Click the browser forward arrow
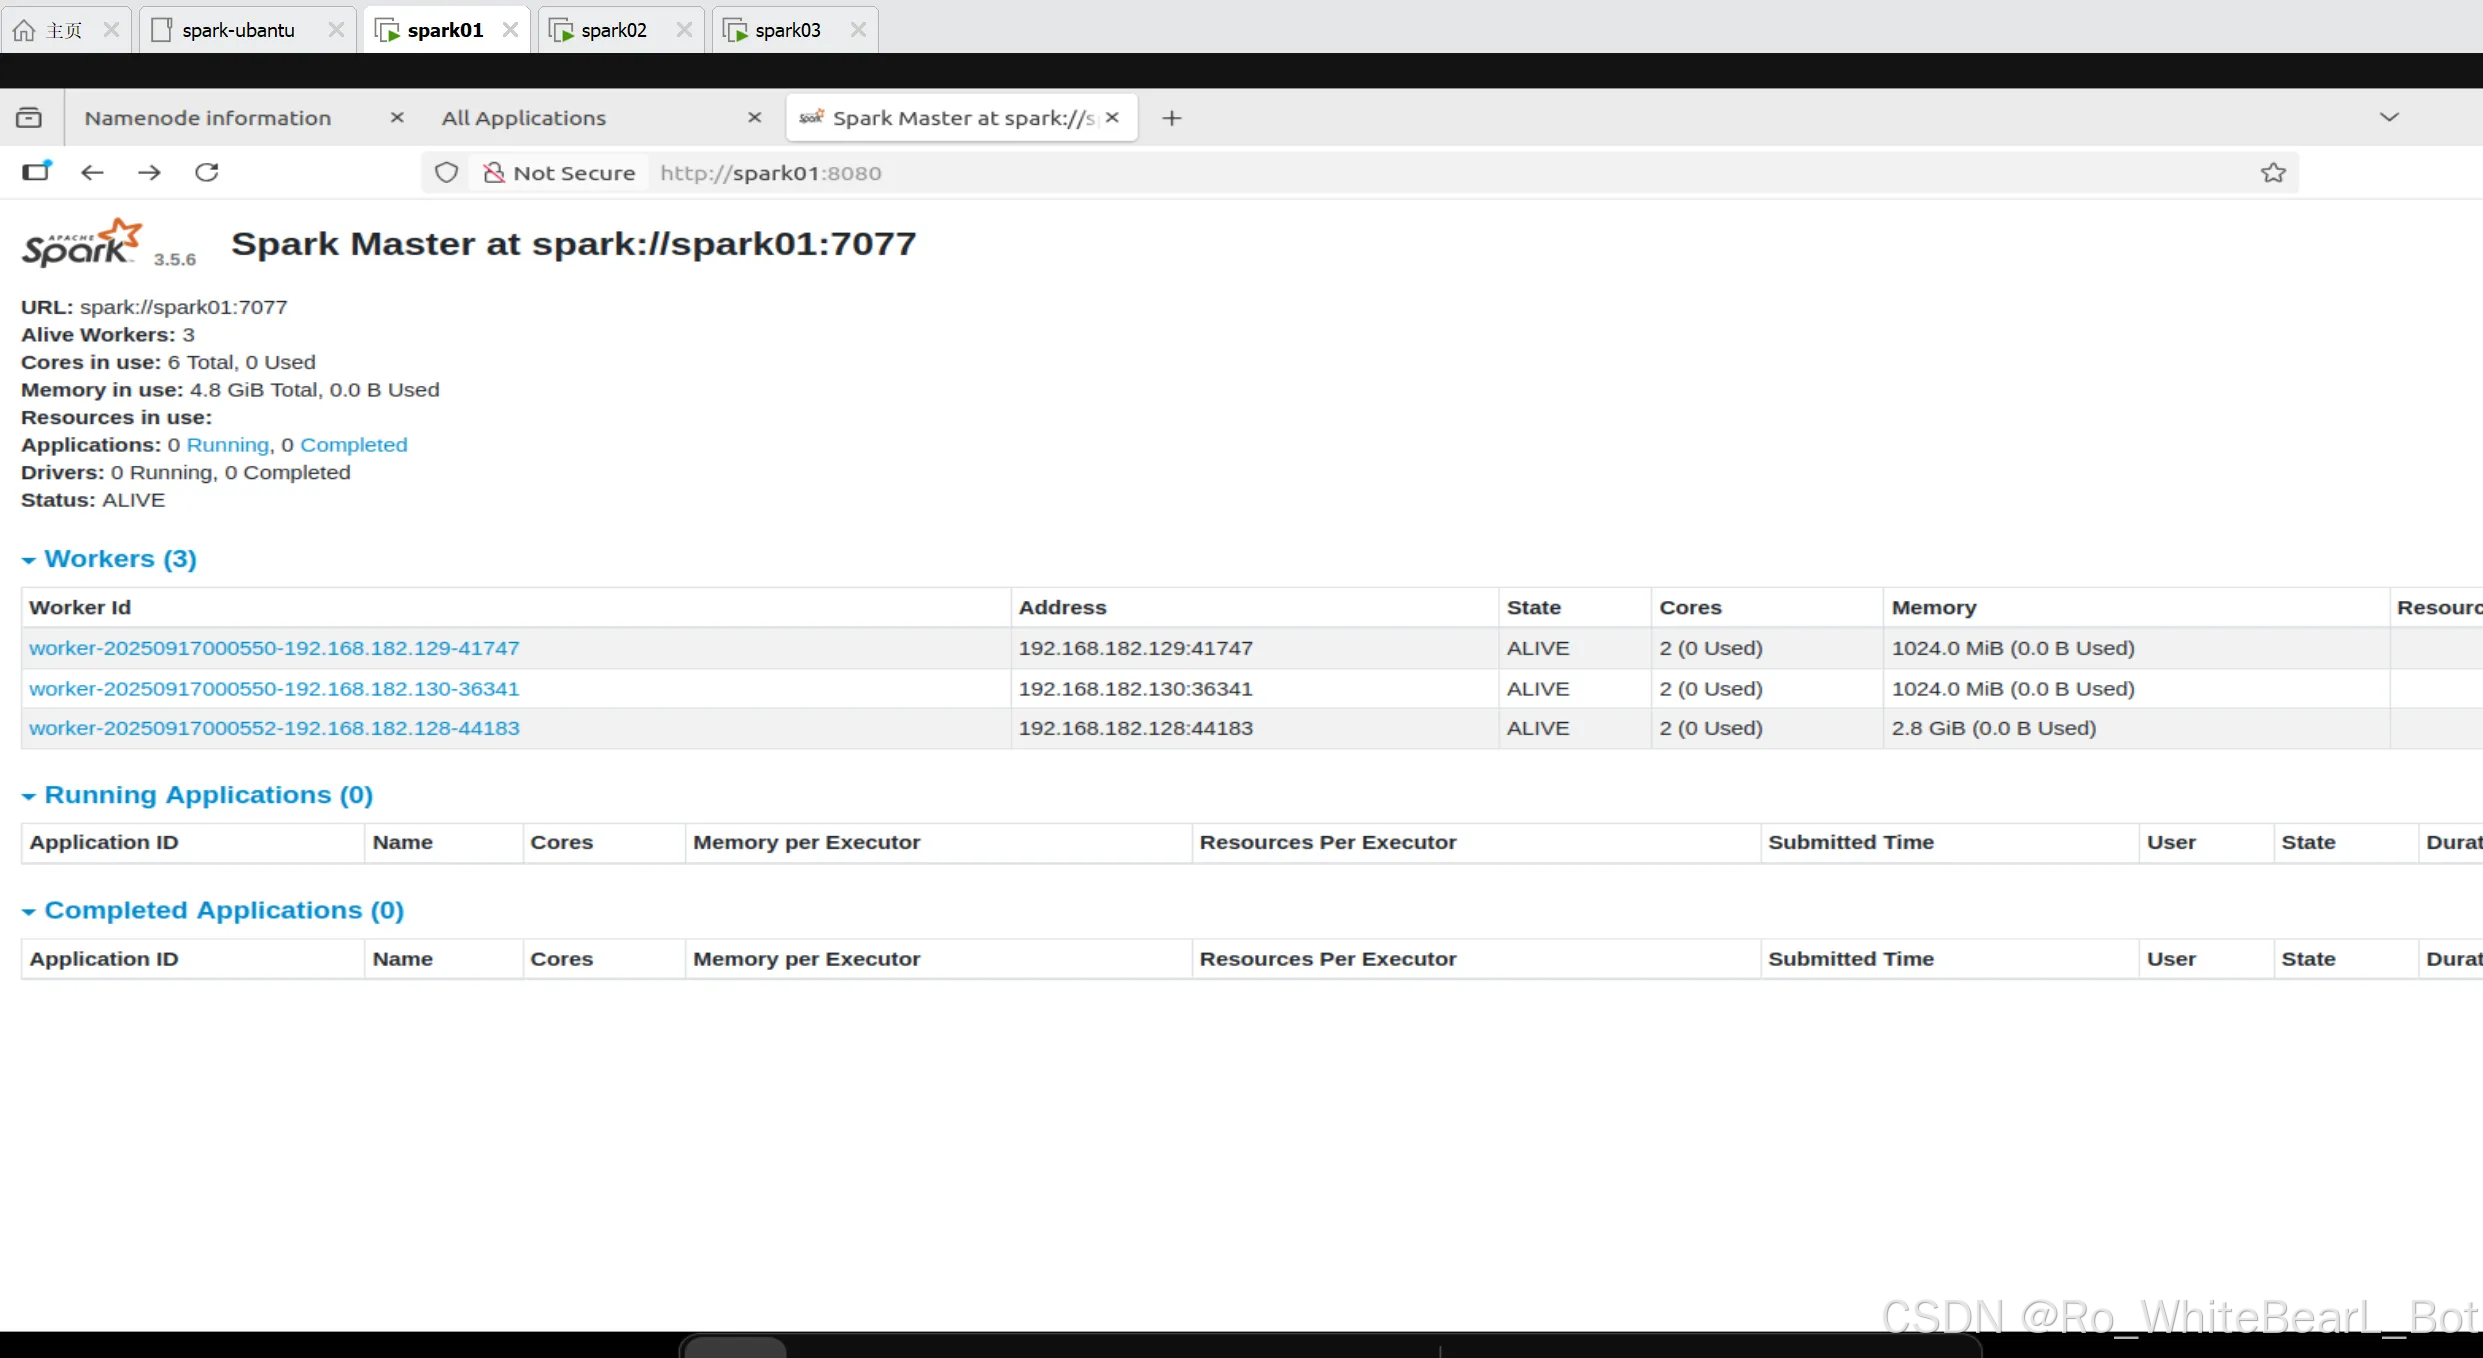2483x1358 pixels. tap(149, 172)
